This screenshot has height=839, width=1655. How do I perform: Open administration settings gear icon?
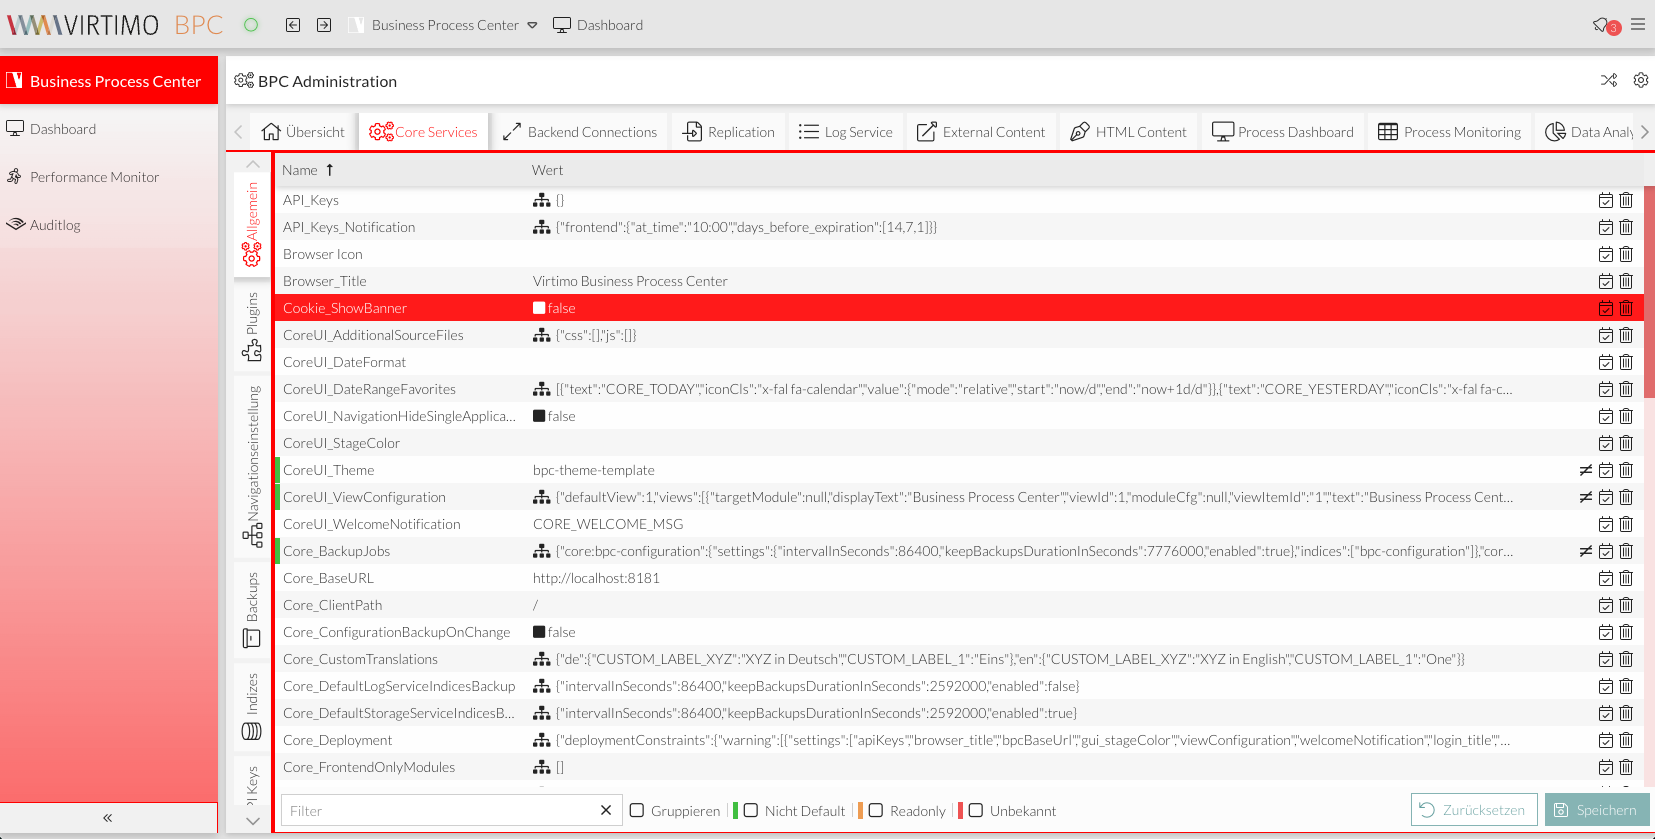point(1641,80)
